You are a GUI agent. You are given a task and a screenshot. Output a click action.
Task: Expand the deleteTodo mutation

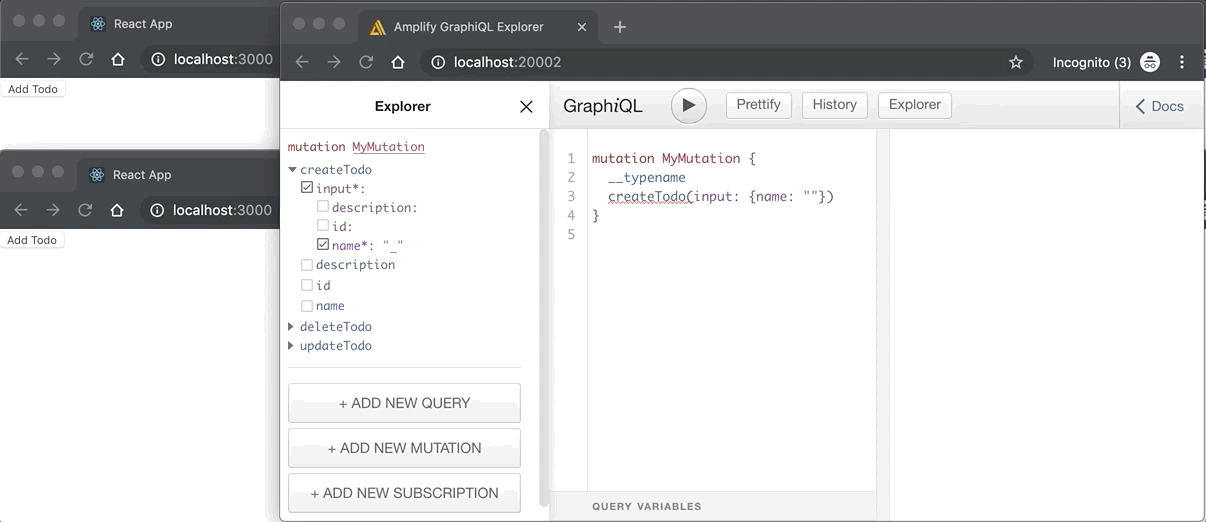(292, 327)
